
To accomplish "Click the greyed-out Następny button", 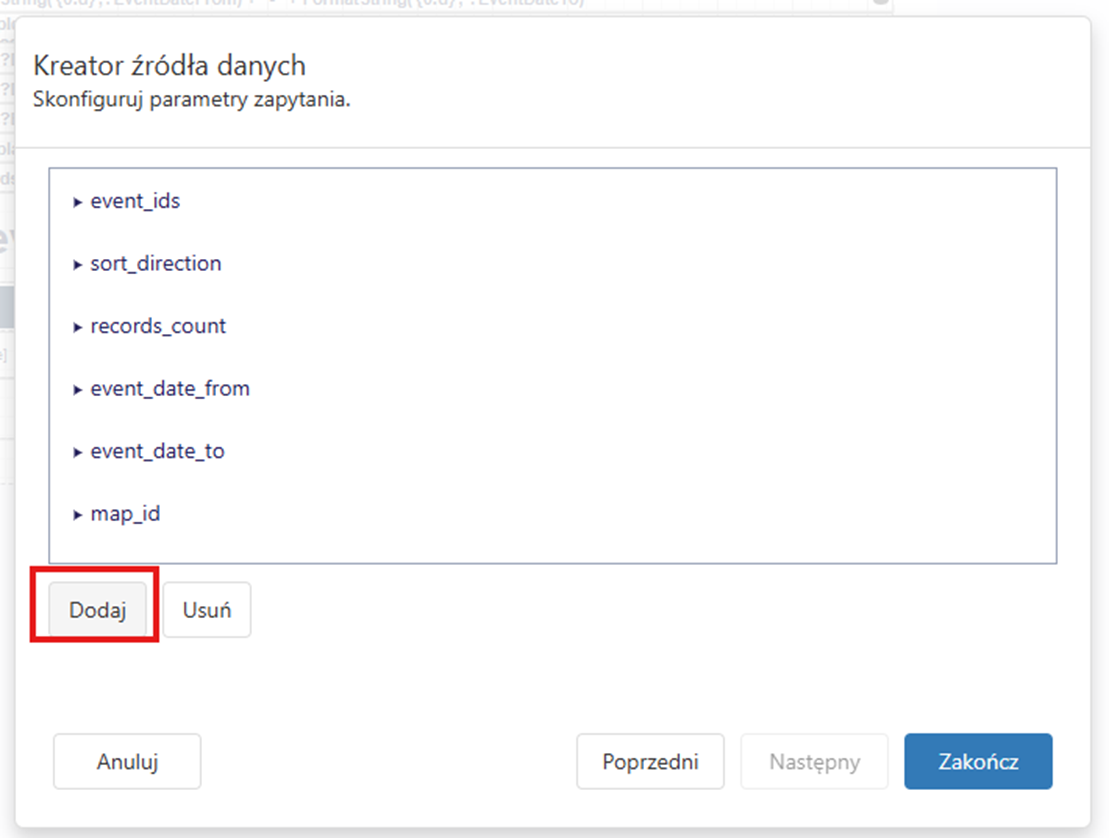I will (x=814, y=762).
